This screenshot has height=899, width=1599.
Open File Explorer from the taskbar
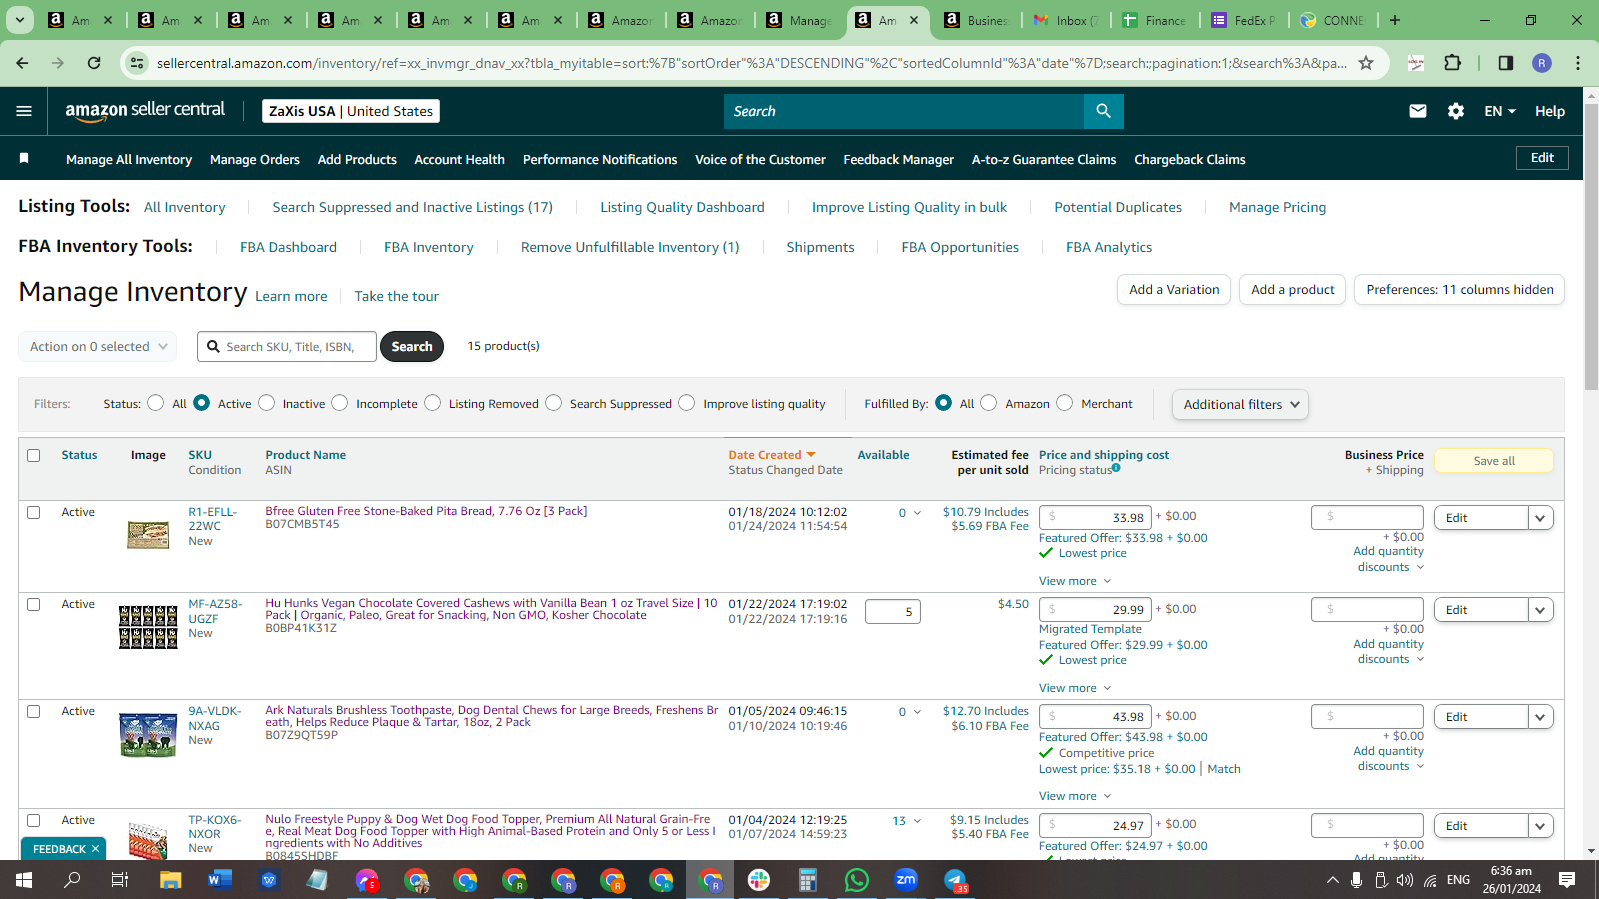170,880
